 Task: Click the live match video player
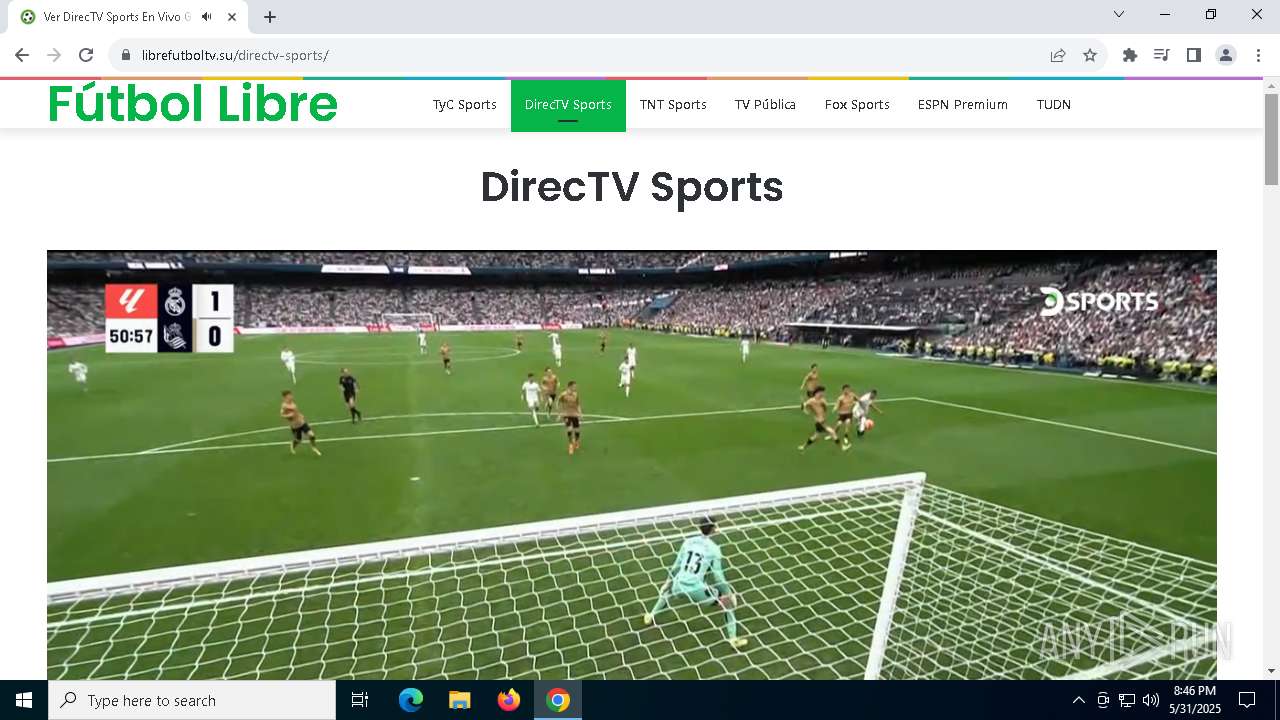point(632,465)
